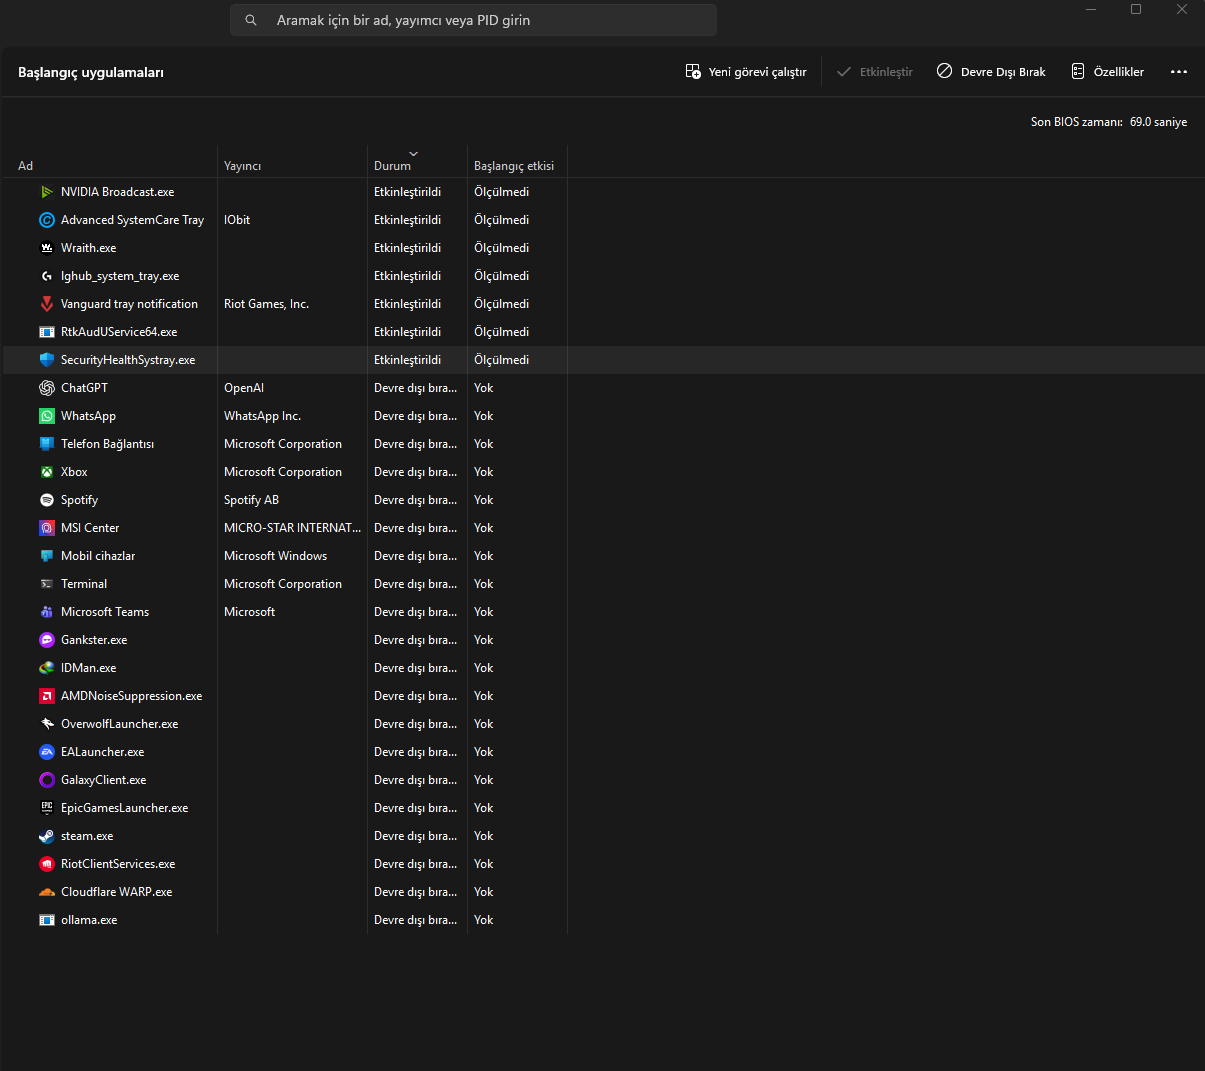Click Yeni görevi çalıştır button
This screenshot has width=1205, height=1071.
point(746,72)
